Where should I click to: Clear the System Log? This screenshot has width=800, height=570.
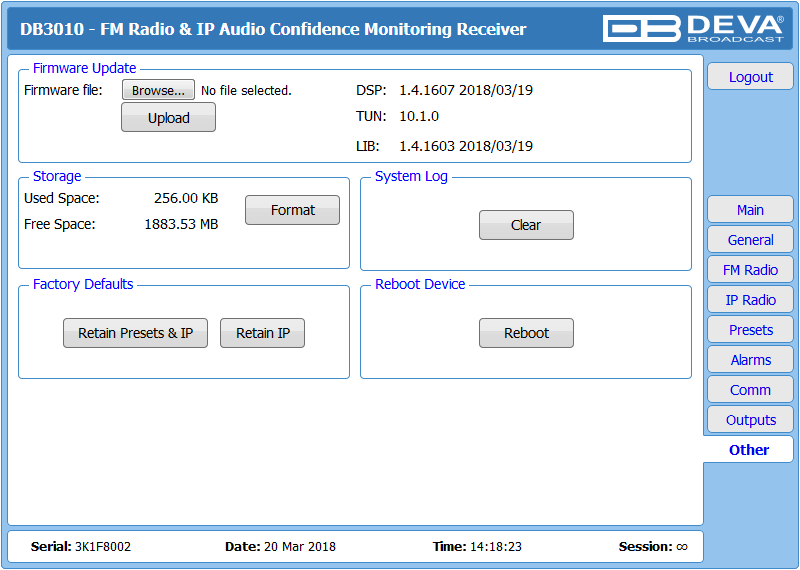[x=526, y=225]
